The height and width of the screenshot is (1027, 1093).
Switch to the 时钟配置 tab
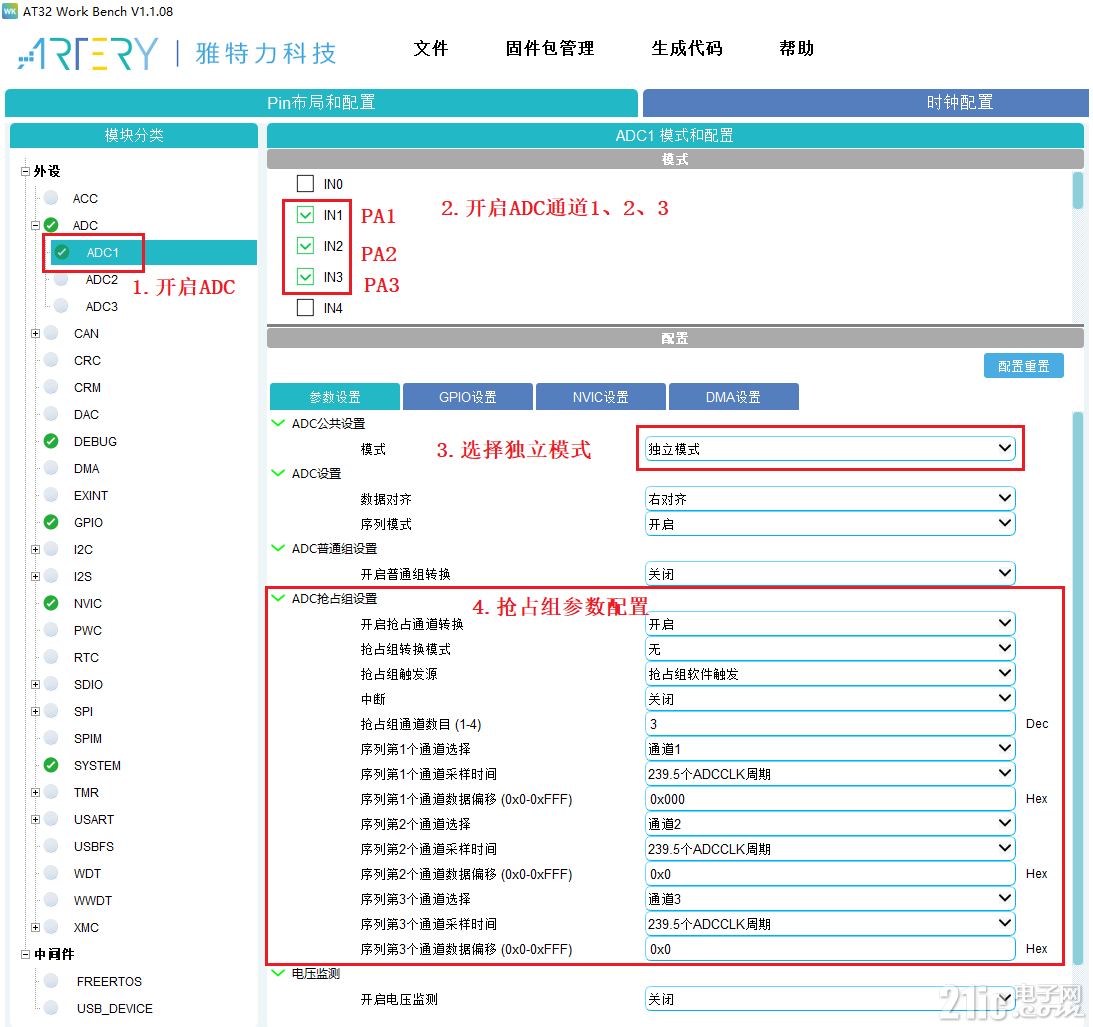point(865,102)
